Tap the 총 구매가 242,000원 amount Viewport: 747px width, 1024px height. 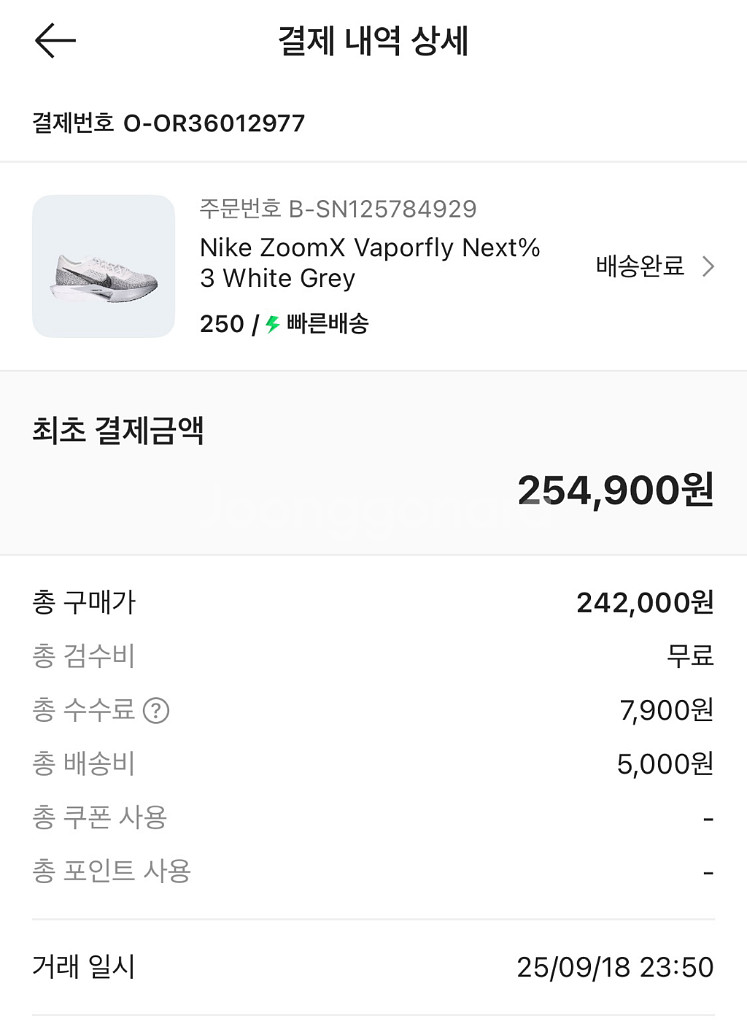click(x=644, y=602)
